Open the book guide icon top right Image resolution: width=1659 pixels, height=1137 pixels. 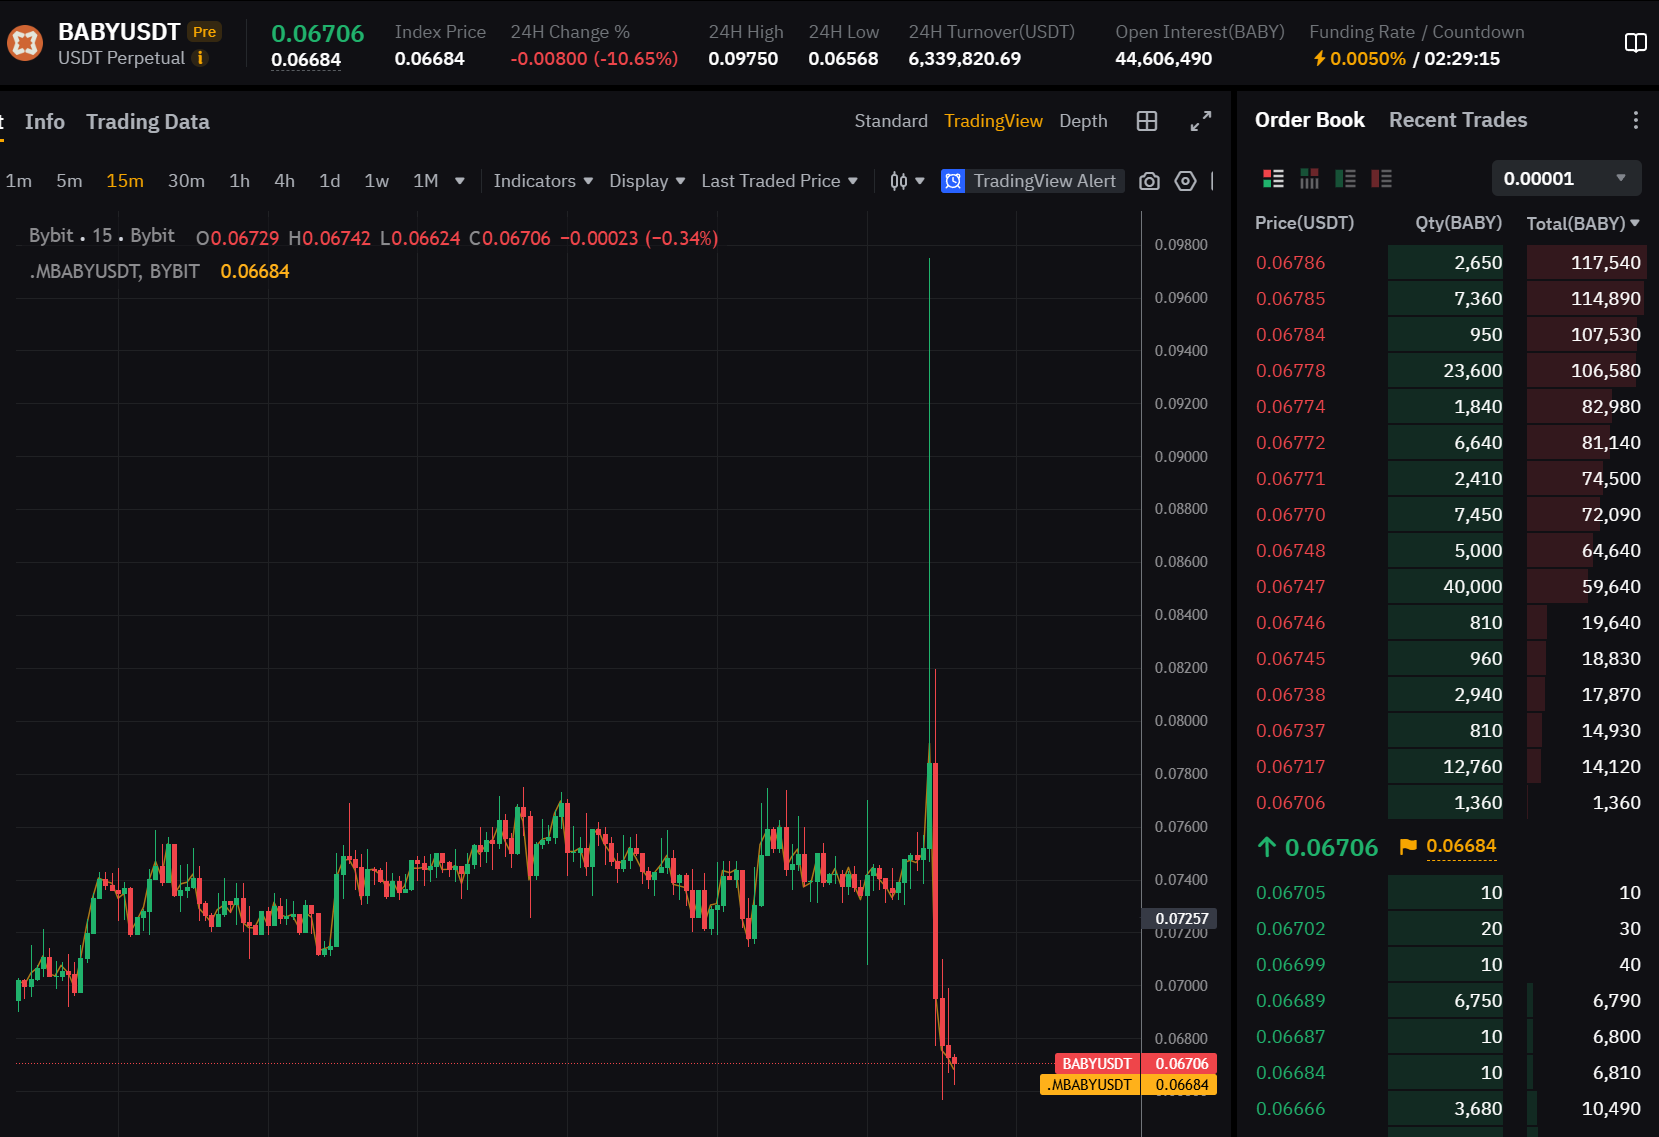point(1635,43)
